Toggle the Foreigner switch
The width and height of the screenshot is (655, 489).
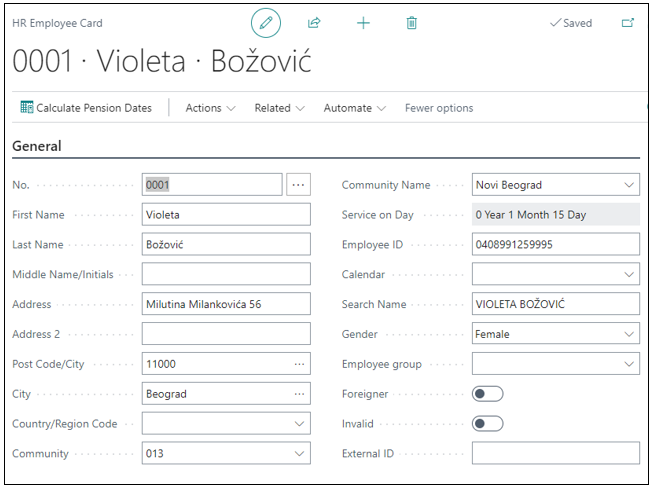488,394
